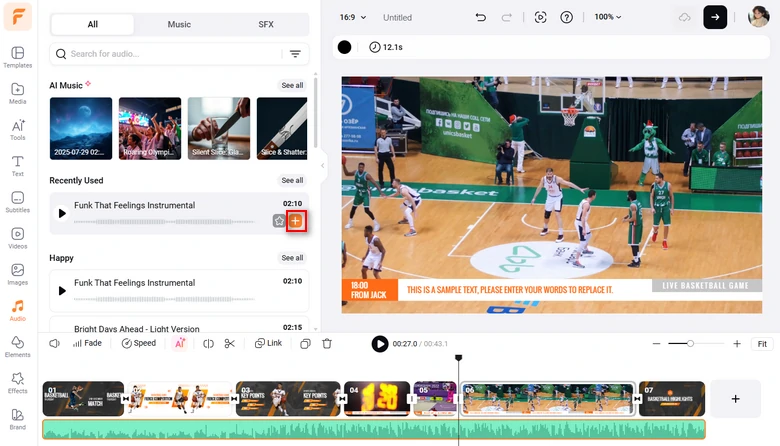Open the Speed option

(x=139, y=343)
